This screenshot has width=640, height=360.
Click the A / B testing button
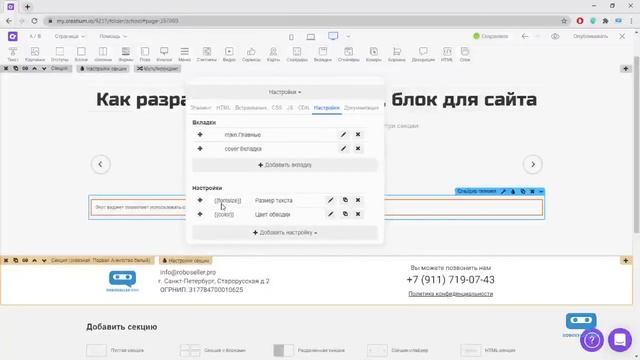35,36
